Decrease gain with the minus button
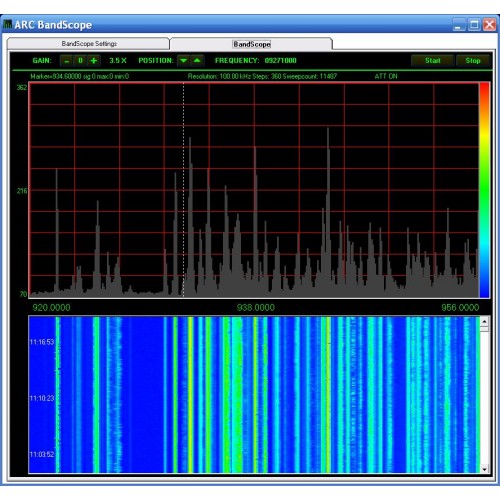 (67, 61)
